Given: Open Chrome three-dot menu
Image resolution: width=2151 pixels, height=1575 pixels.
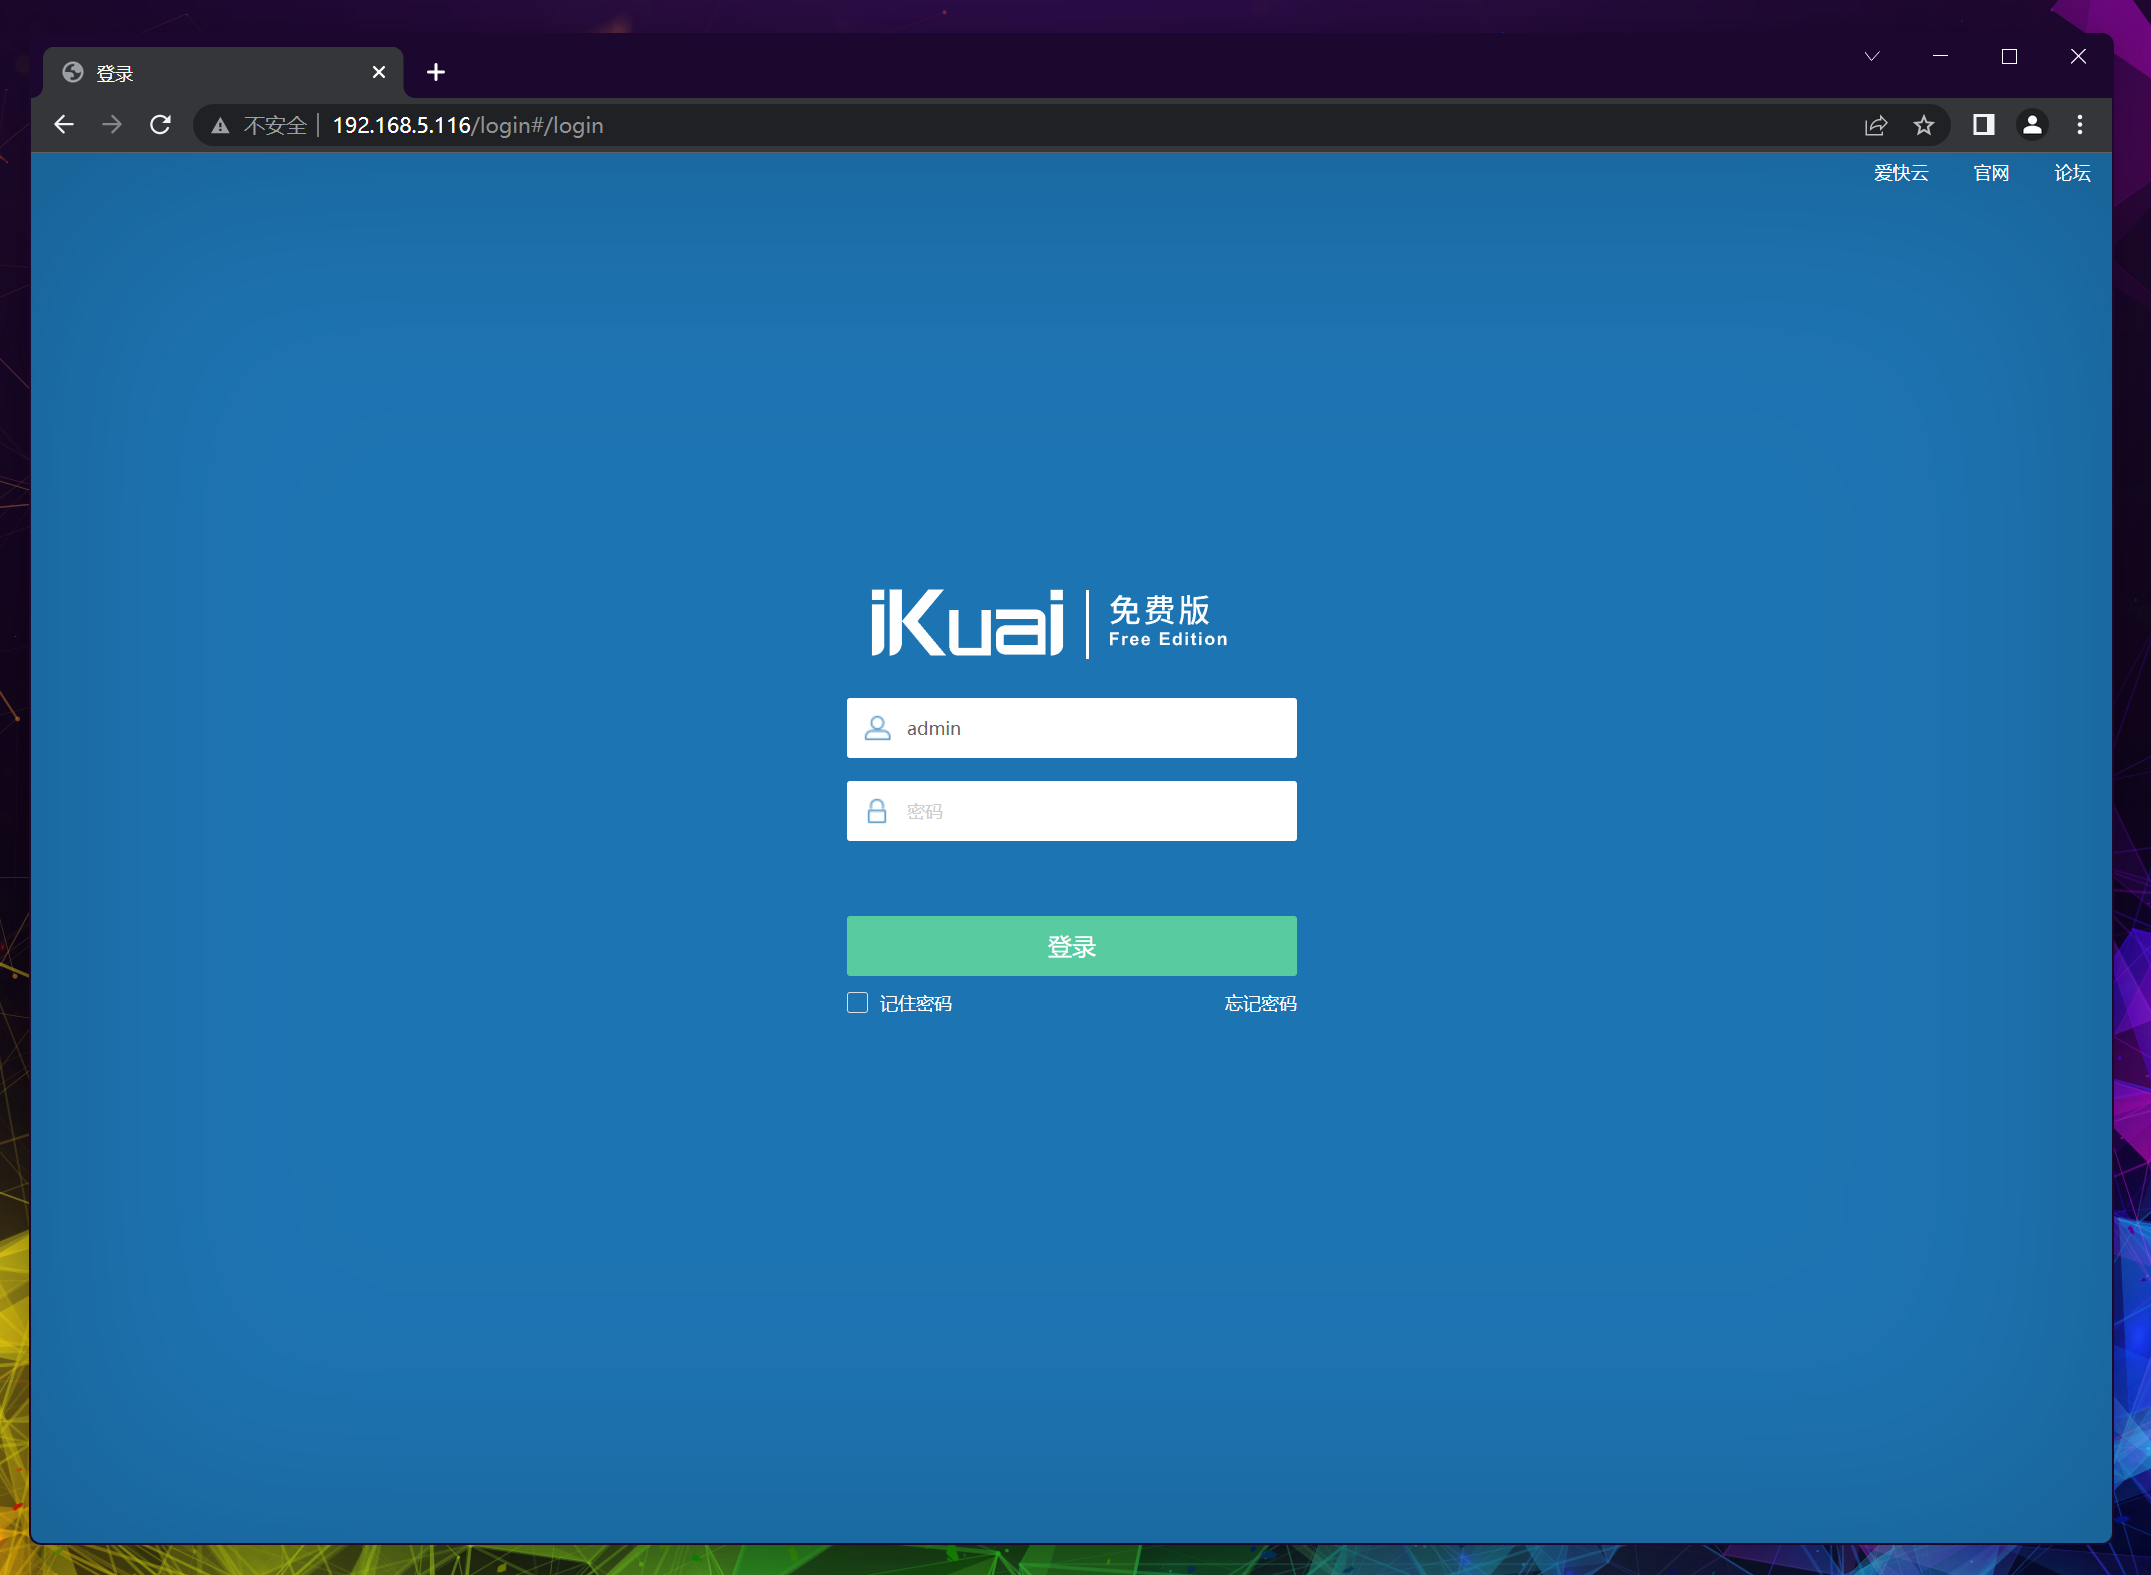Looking at the screenshot, I should (2080, 125).
